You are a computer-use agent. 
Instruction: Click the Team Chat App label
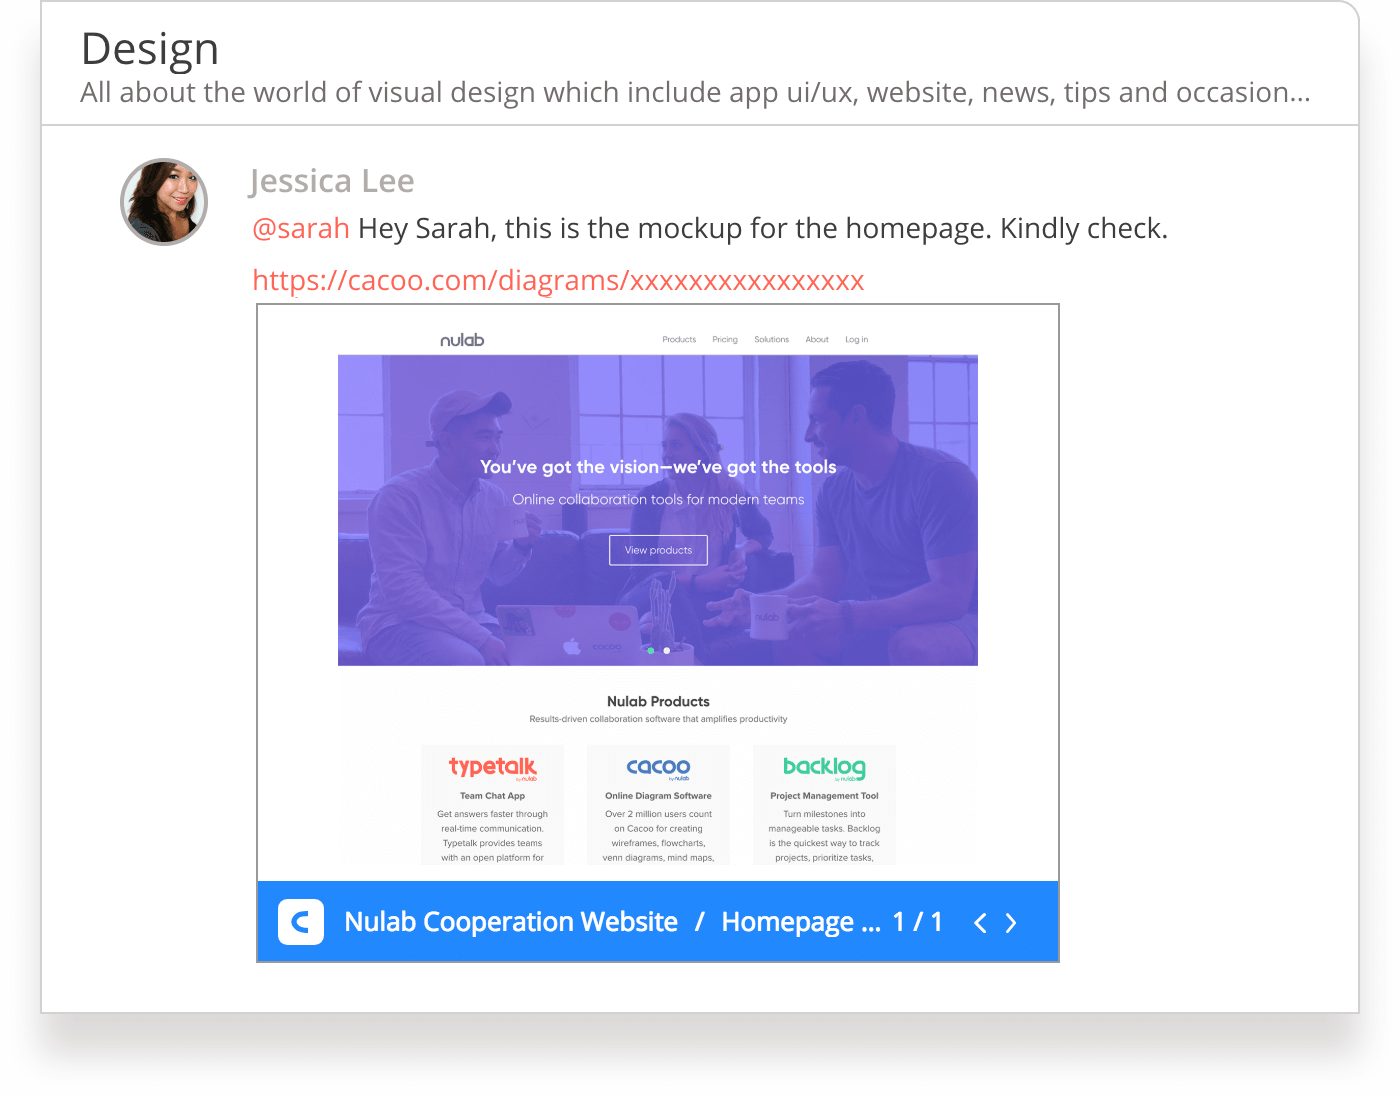click(x=492, y=796)
